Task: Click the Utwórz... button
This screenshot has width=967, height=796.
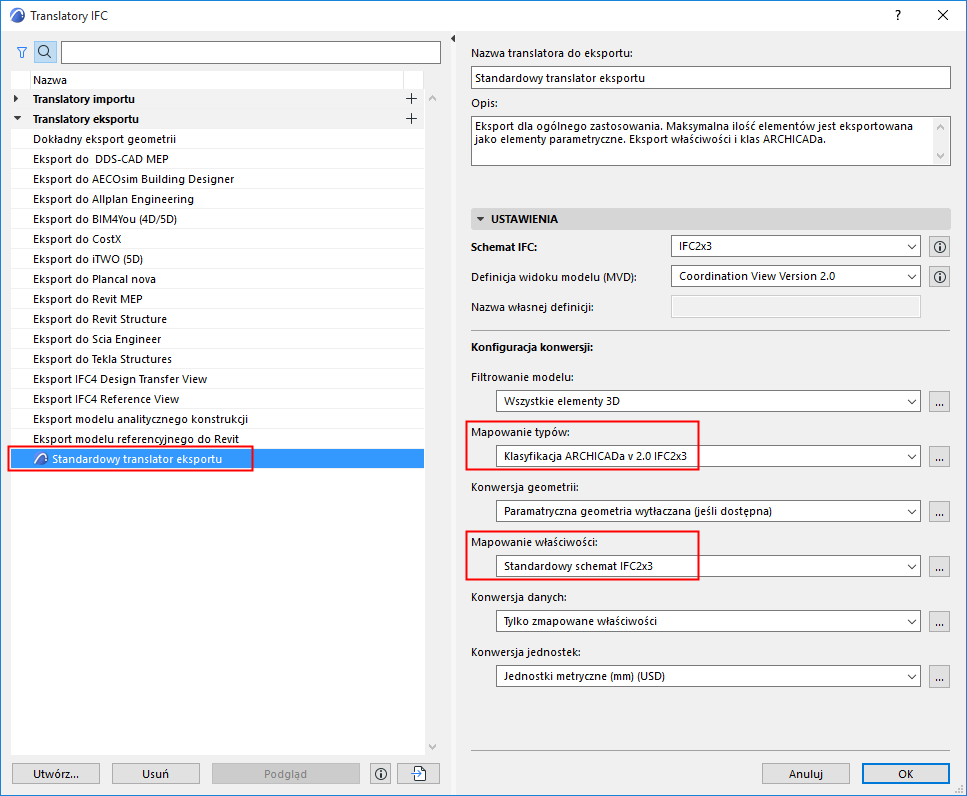Action: coord(56,774)
